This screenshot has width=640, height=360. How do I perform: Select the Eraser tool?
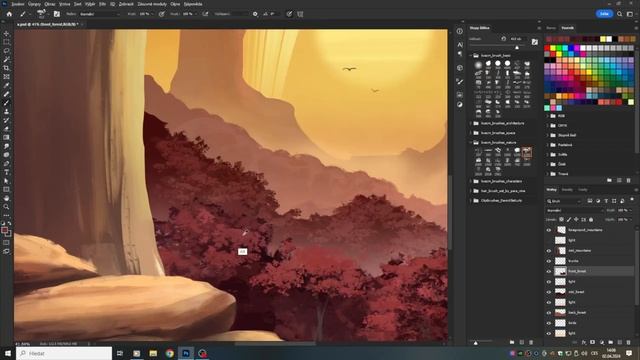[x=6, y=129]
